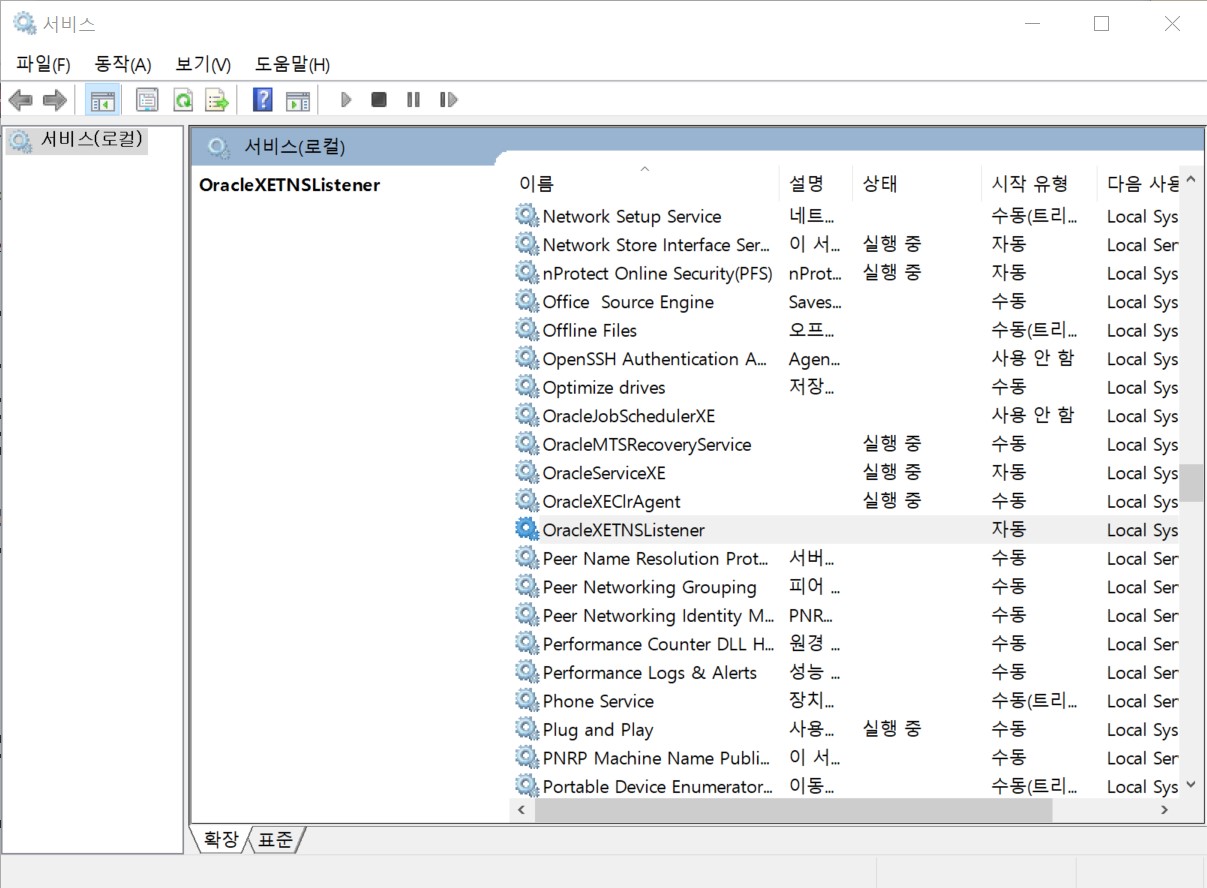1207x888 pixels.
Task: Click horizontal scrollbar right arrow
Action: point(1166,811)
